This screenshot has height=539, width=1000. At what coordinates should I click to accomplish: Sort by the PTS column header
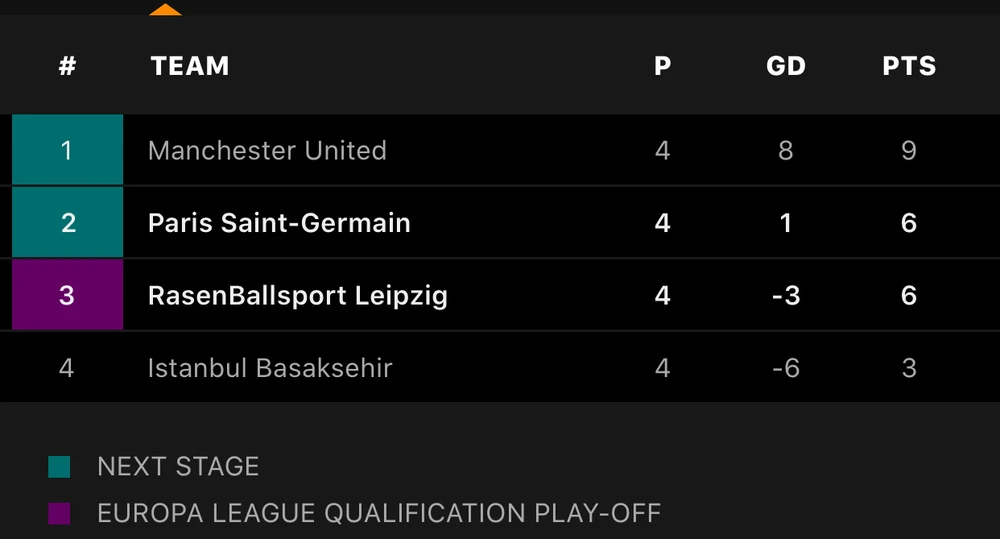coord(908,66)
